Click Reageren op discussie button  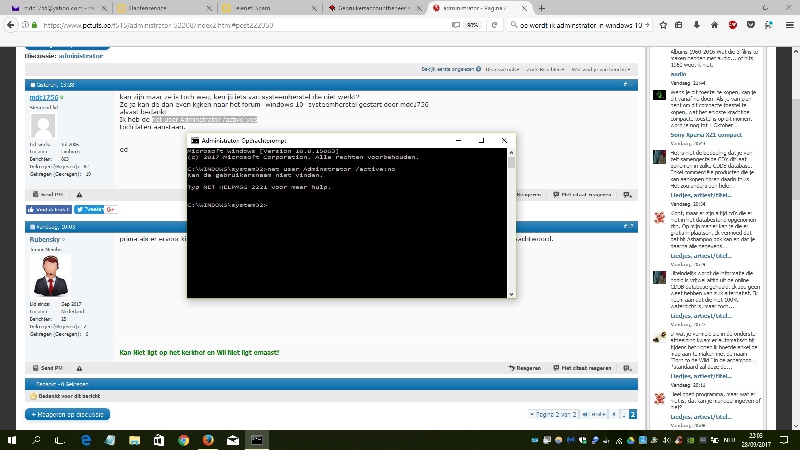pos(67,414)
